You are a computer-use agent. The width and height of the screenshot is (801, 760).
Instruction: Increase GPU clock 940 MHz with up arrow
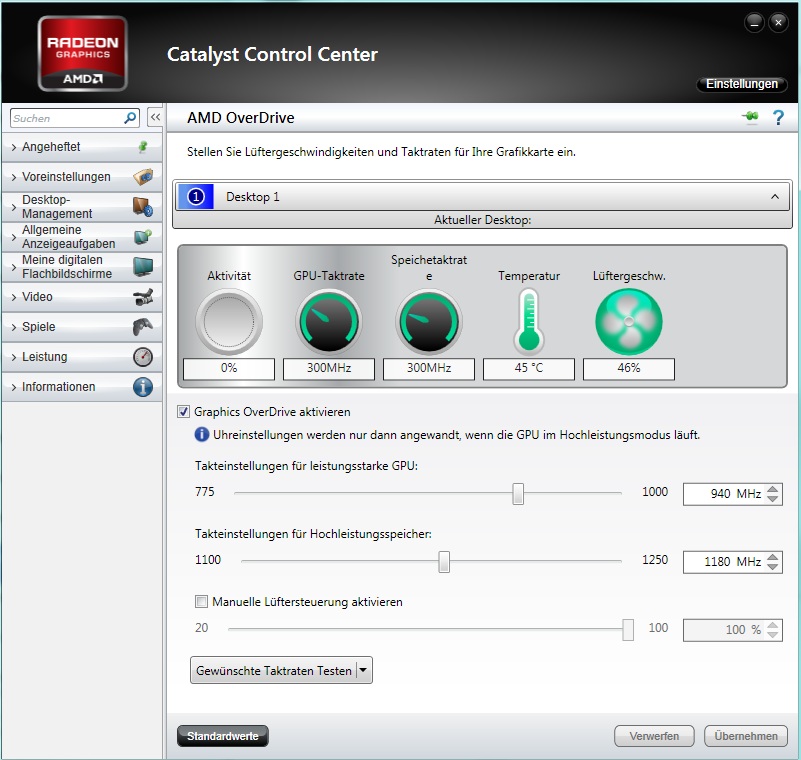[x=773, y=489]
